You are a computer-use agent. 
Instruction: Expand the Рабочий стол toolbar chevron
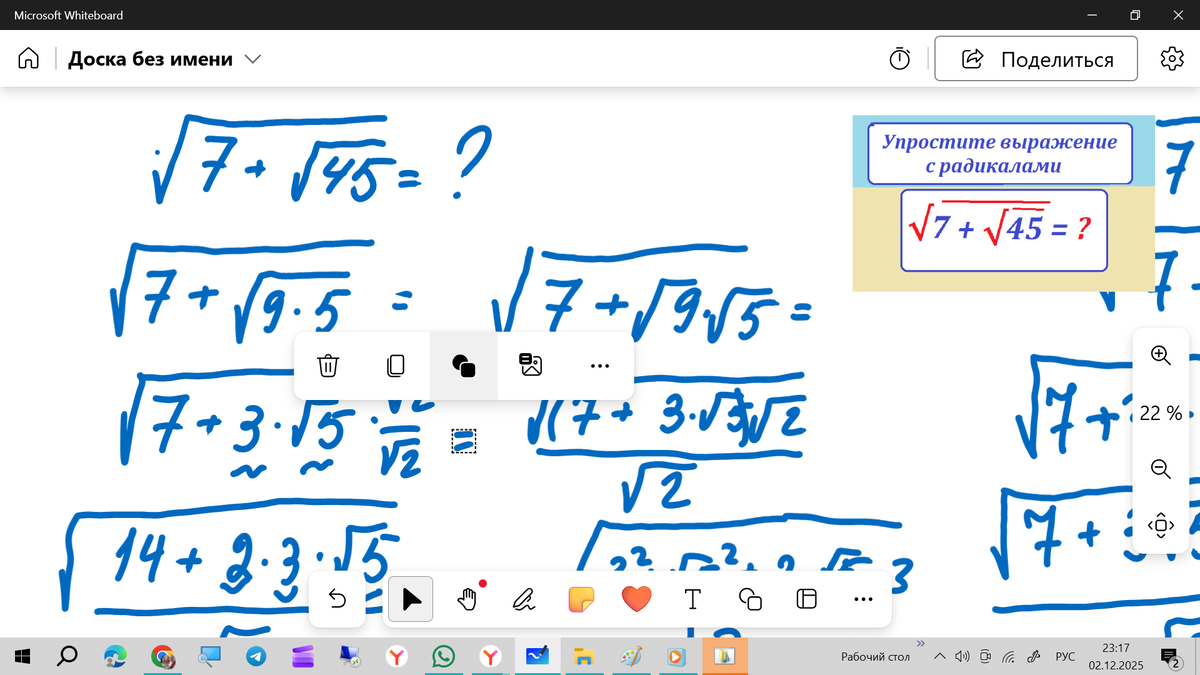tap(920, 643)
